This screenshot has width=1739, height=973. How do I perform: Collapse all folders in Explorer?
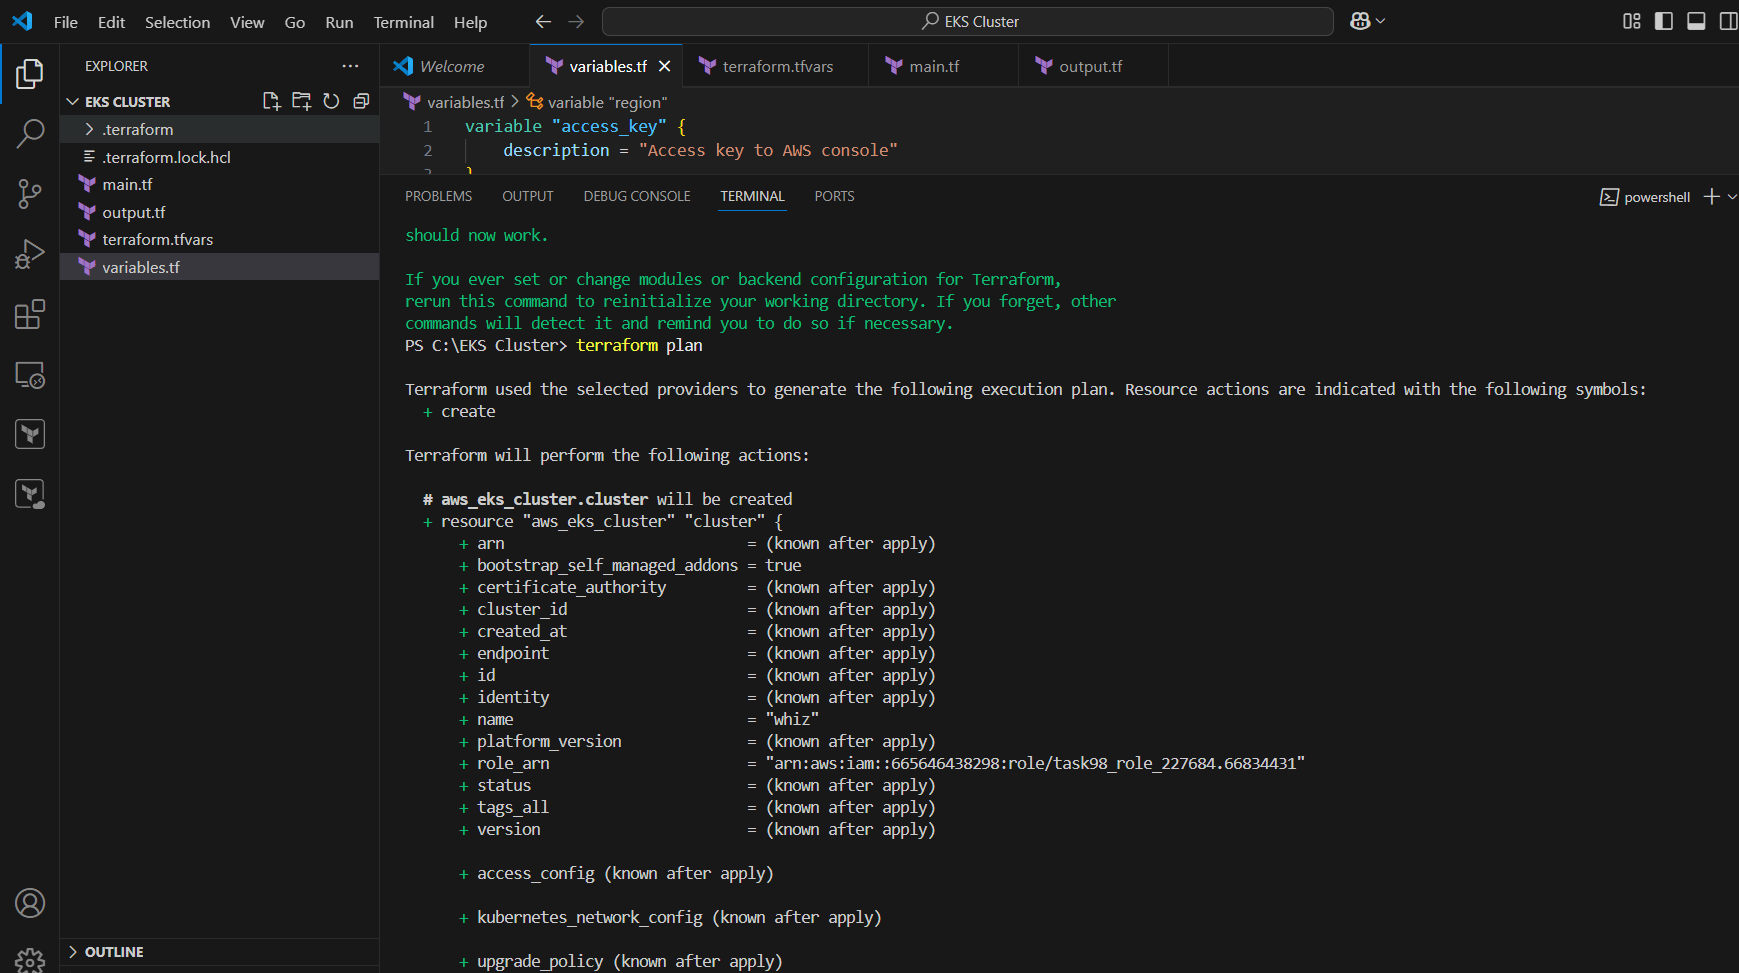[361, 101]
